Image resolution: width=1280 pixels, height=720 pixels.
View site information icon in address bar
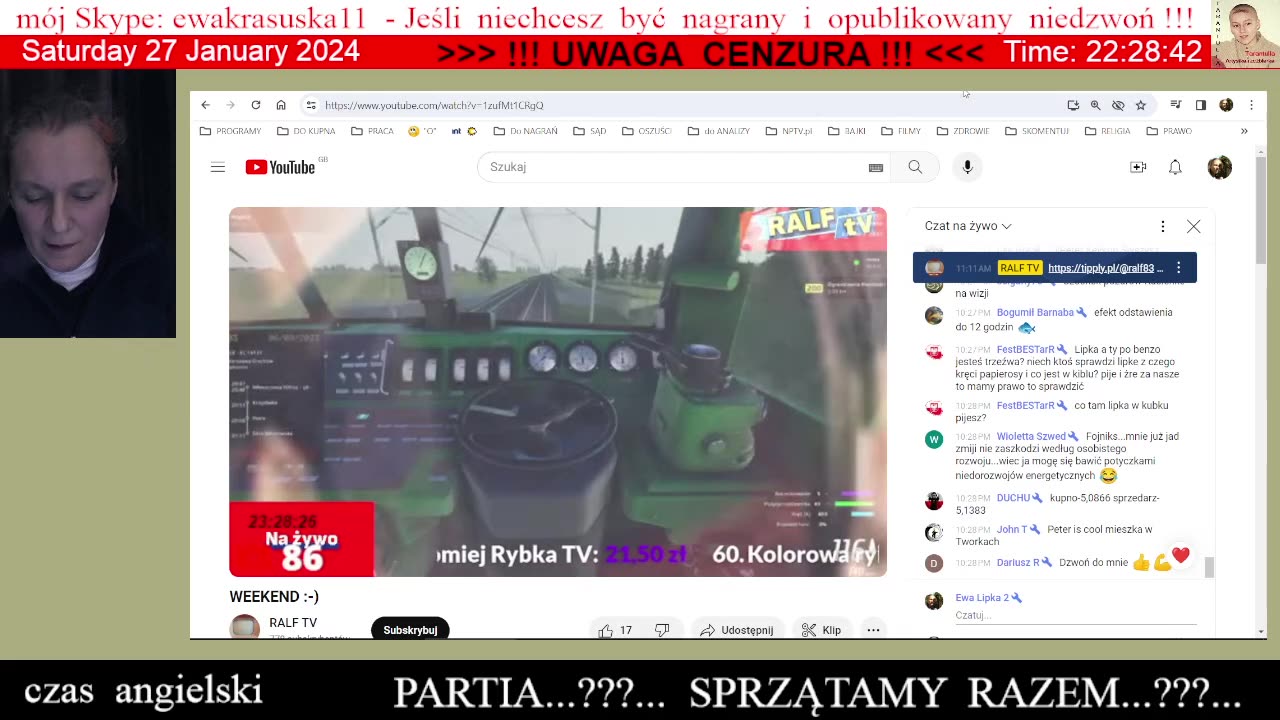[311, 105]
